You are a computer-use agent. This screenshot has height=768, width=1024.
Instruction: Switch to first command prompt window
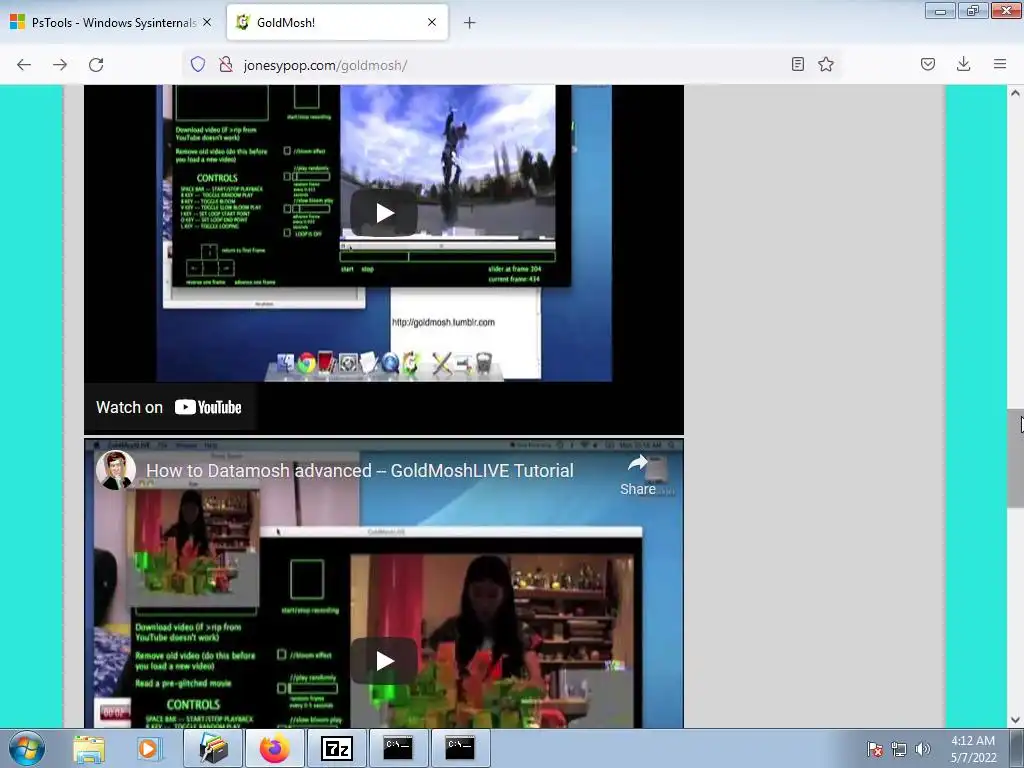tap(398, 748)
